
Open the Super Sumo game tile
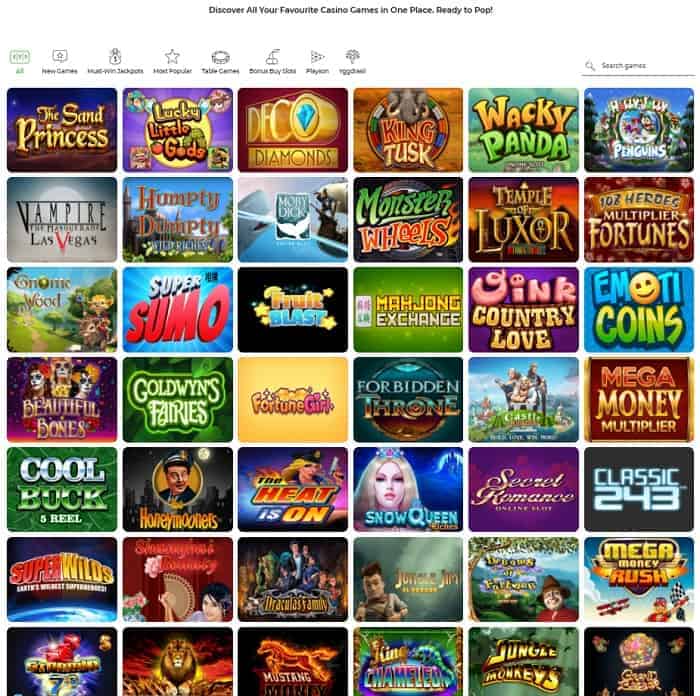click(178, 310)
